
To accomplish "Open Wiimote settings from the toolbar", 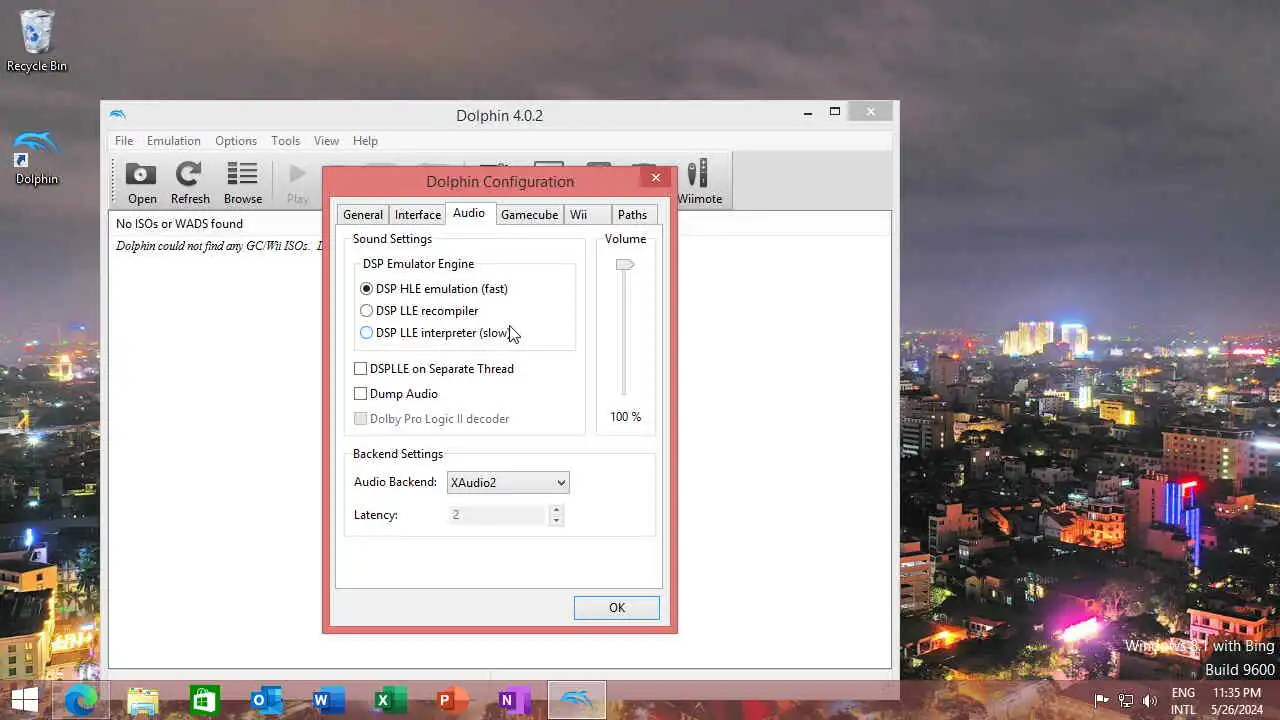I will point(699,184).
